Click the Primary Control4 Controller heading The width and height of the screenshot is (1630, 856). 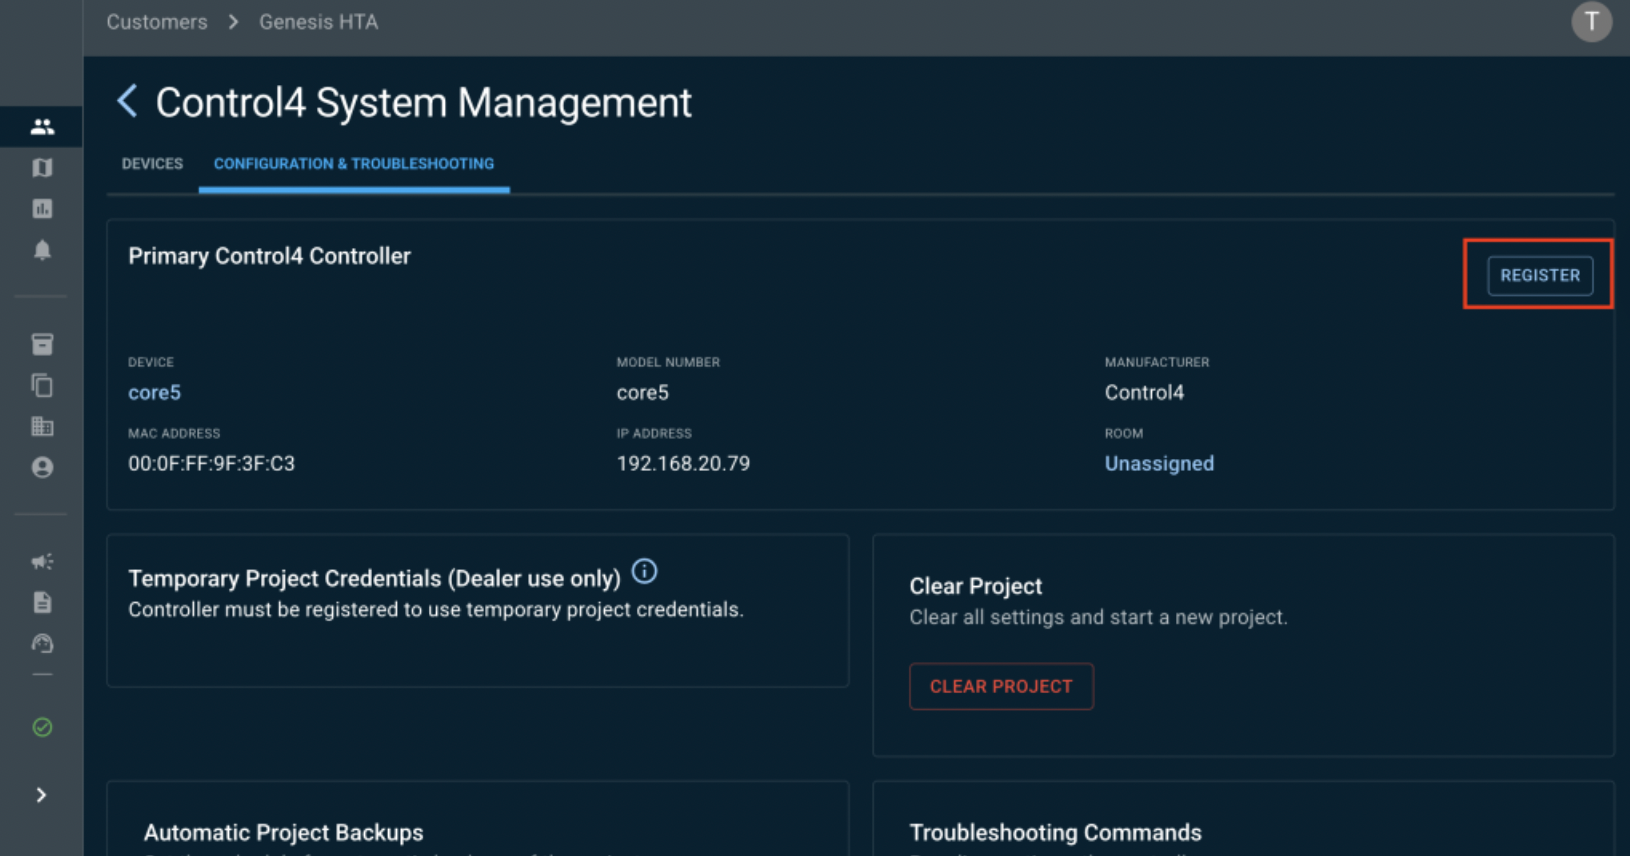tap(269, 256)
